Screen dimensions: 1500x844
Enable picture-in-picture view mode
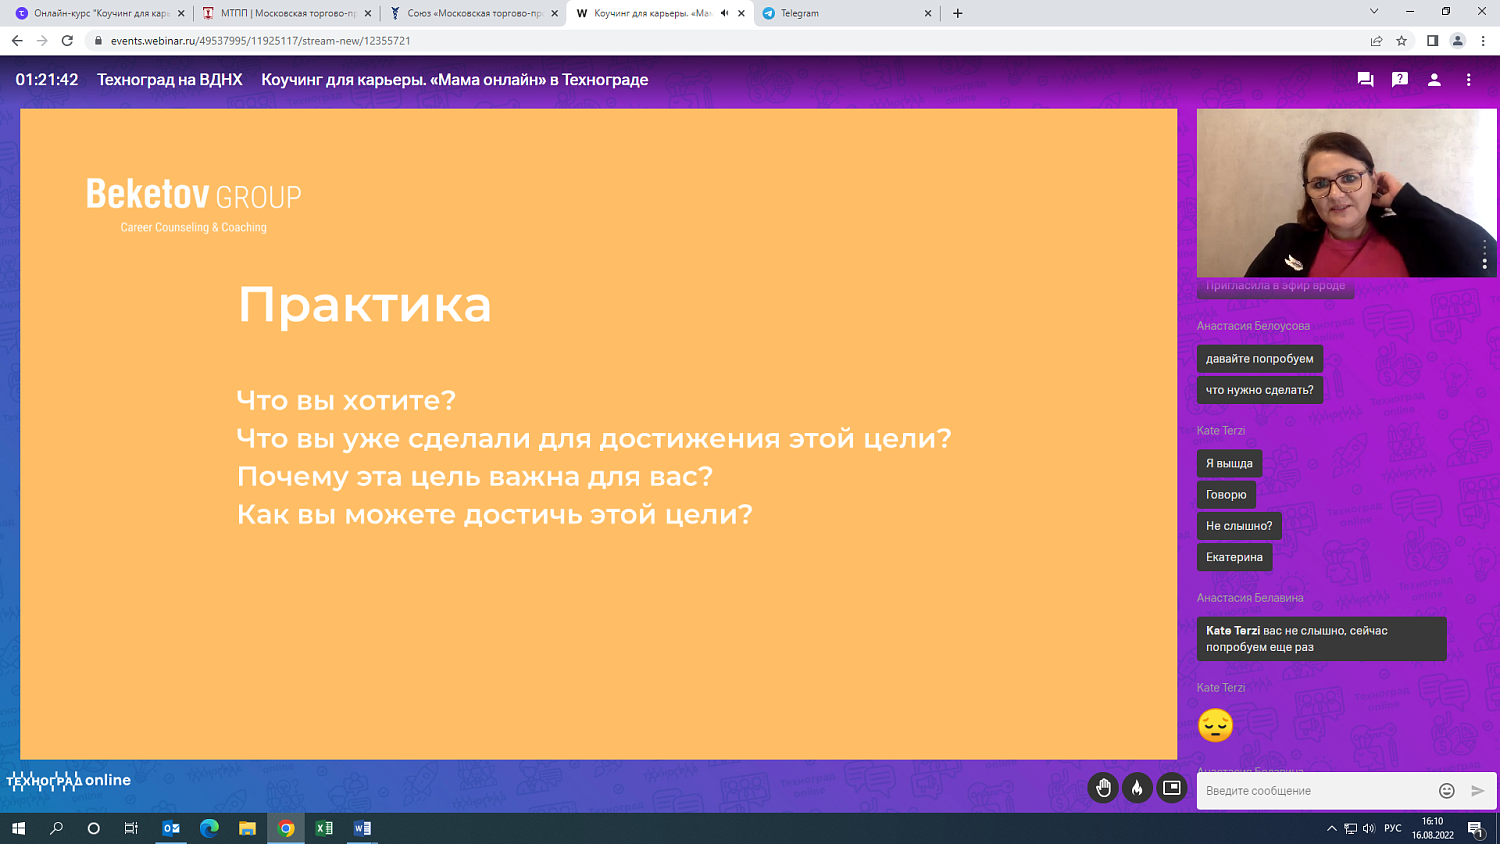click(x=1171, y=788)
